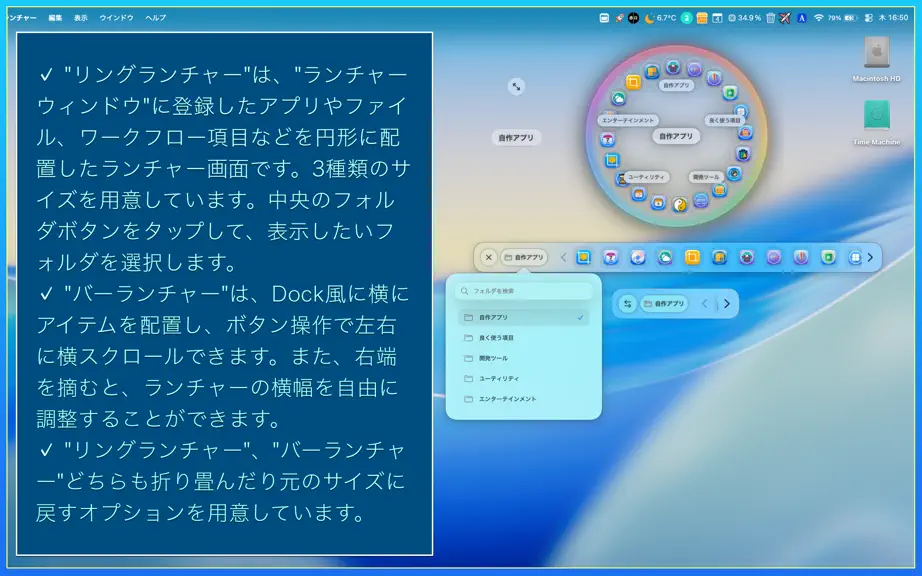922x576 pixels.
Task: Close the bar launcher with the X button
Action: (x=489, y=257)
